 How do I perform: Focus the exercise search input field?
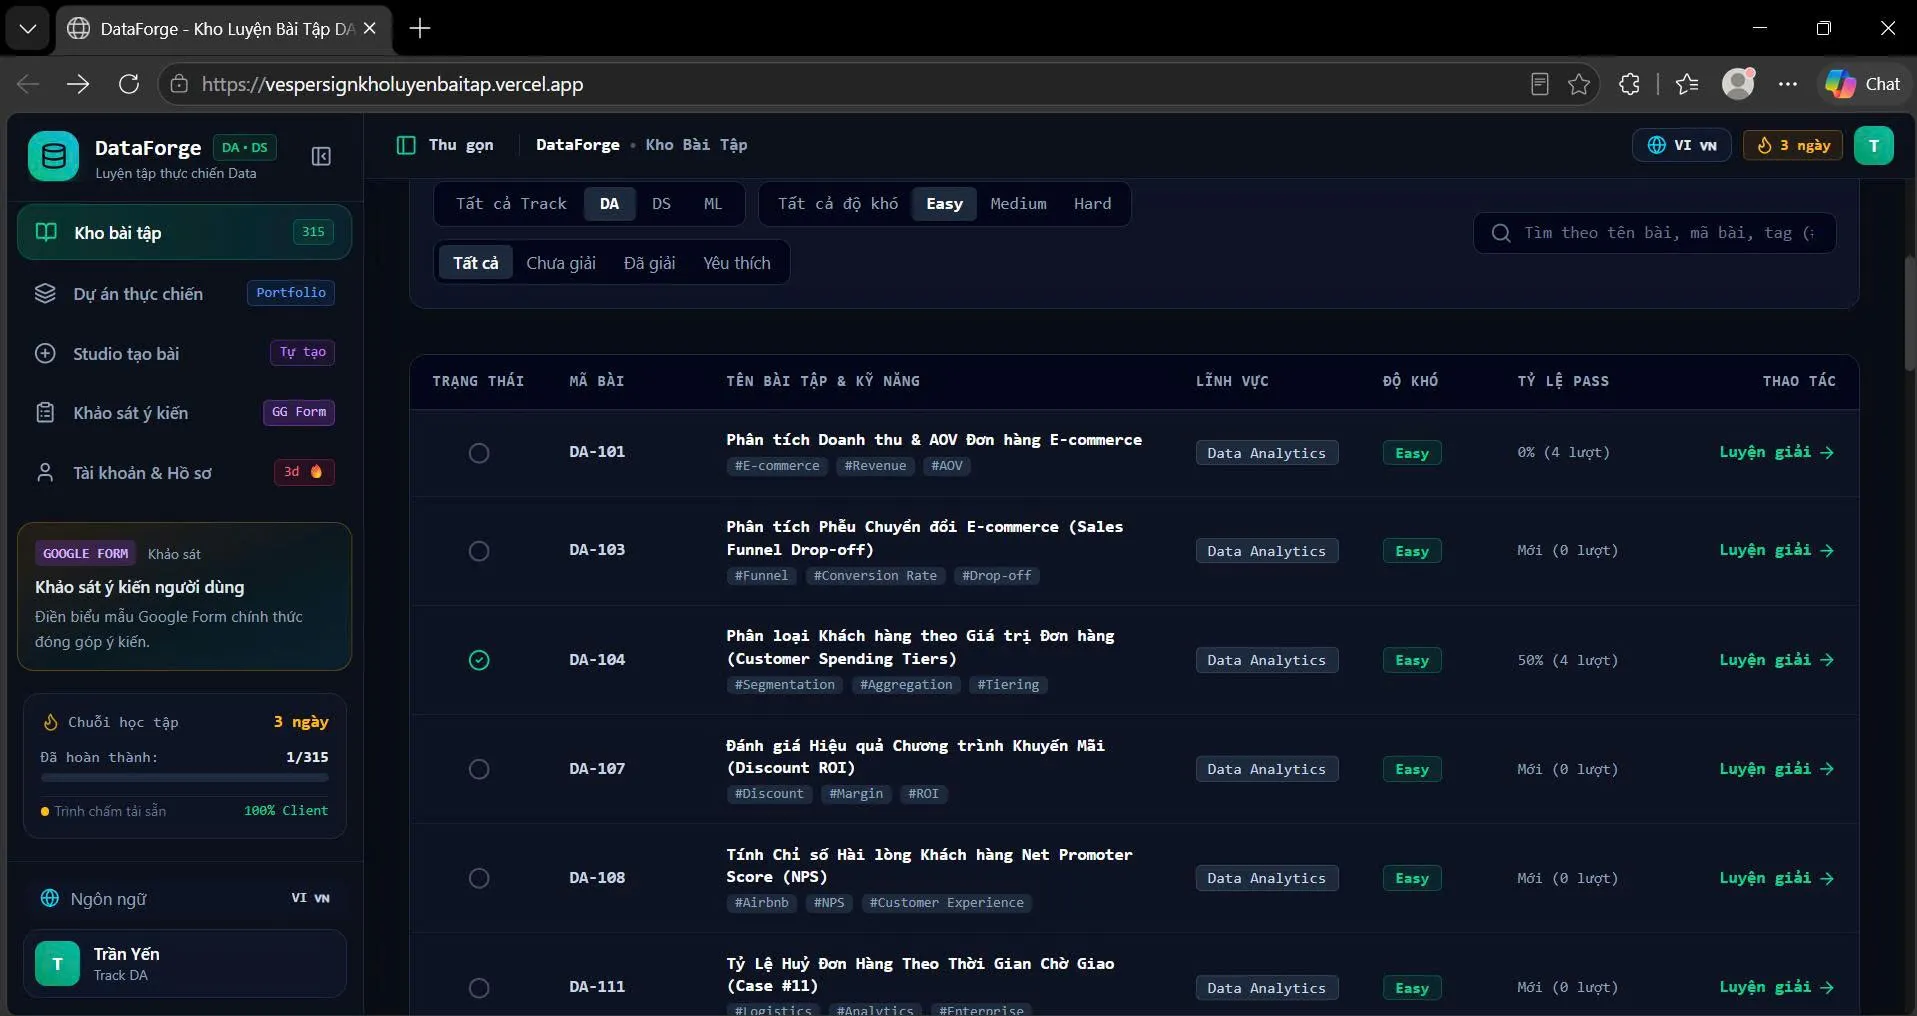[1655, 233]
